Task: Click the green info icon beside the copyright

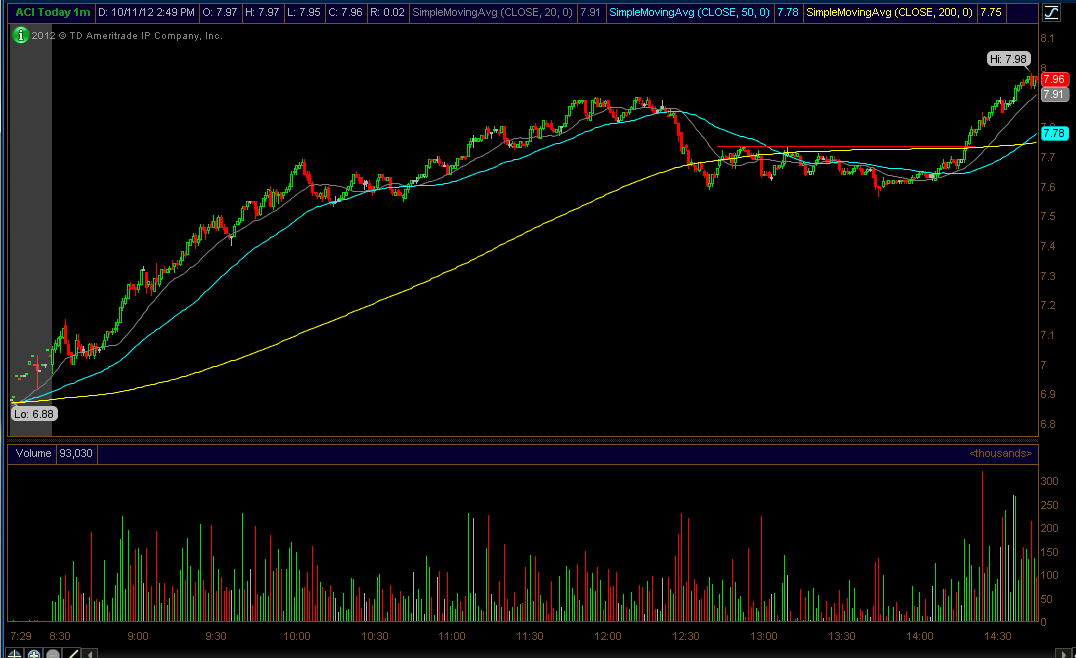Action: pos(21,35)
